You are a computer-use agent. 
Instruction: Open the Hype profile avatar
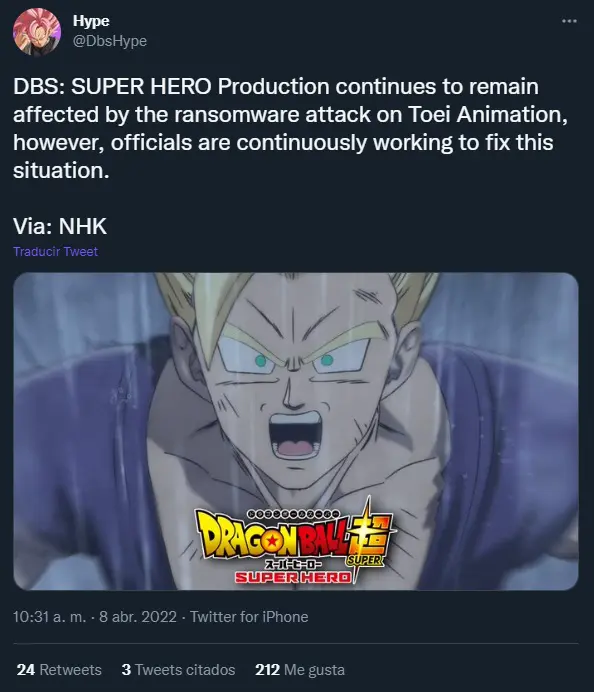pyautogui.click(x=37, y=31)
